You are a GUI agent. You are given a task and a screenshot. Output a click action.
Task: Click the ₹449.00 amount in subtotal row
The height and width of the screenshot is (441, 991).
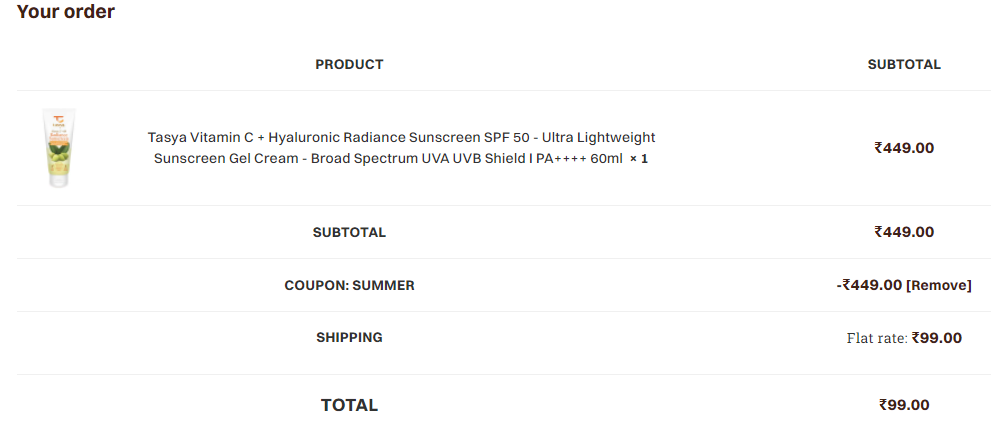[x=904, y=232]
